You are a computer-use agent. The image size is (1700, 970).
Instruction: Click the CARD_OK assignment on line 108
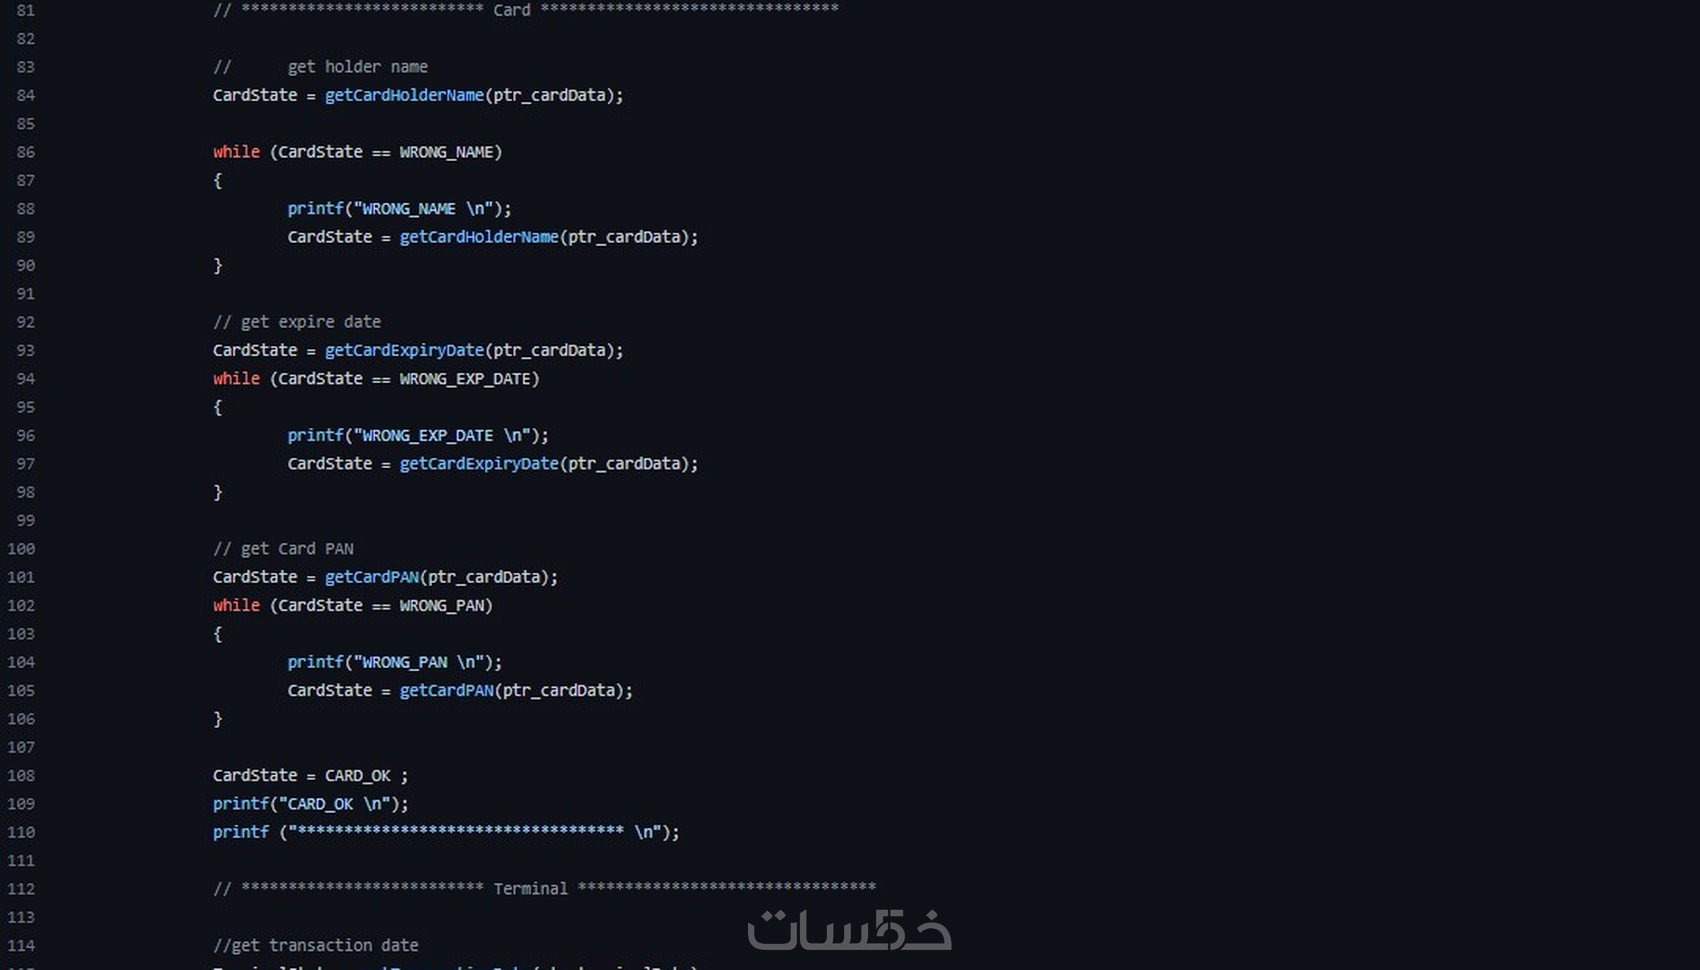pyautogui.click(x=310, y=776)
